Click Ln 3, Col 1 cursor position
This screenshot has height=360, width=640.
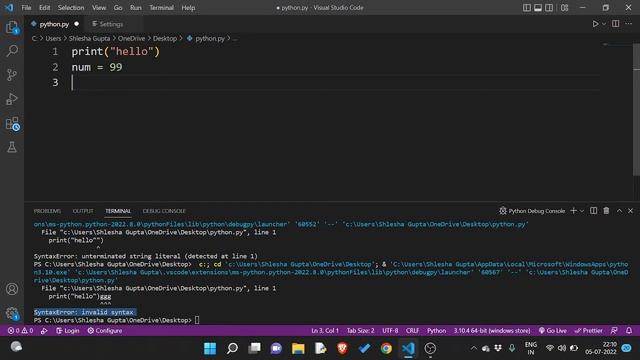325,331
